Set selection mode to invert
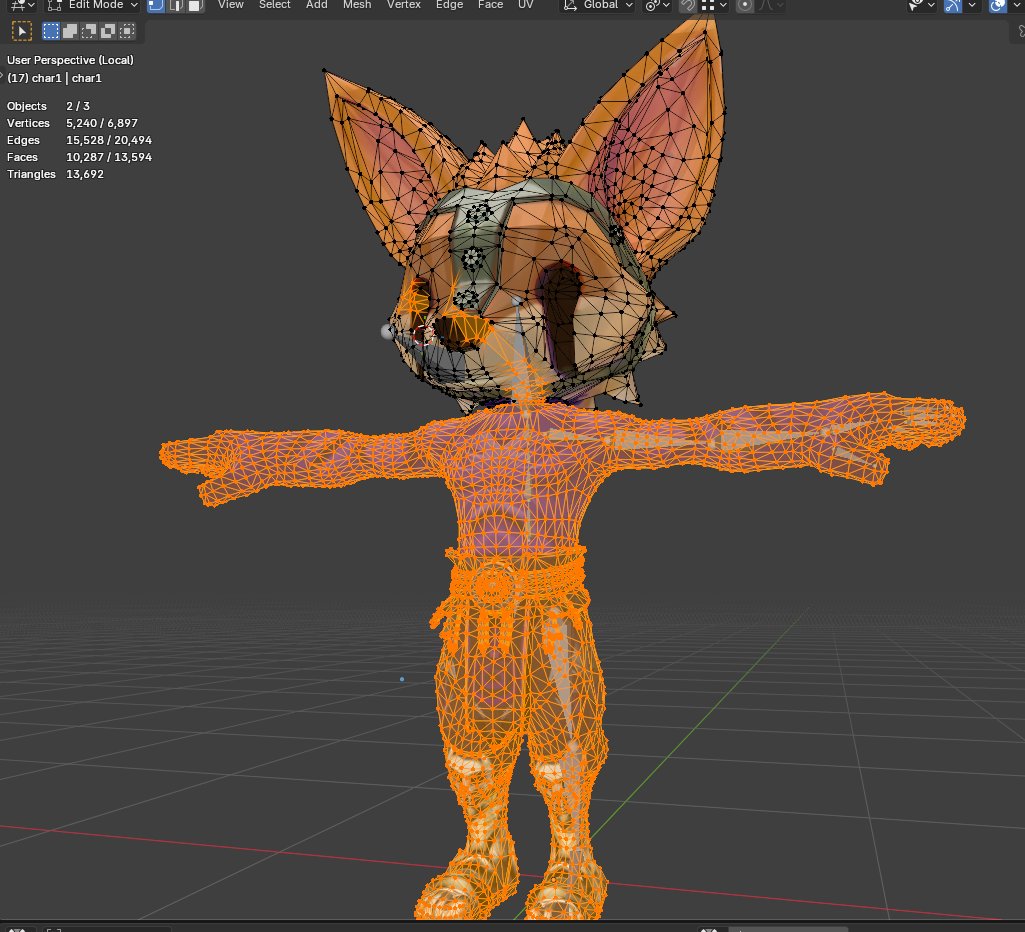Viewport: 1025px width, 932px height. (x=108, y=31)
